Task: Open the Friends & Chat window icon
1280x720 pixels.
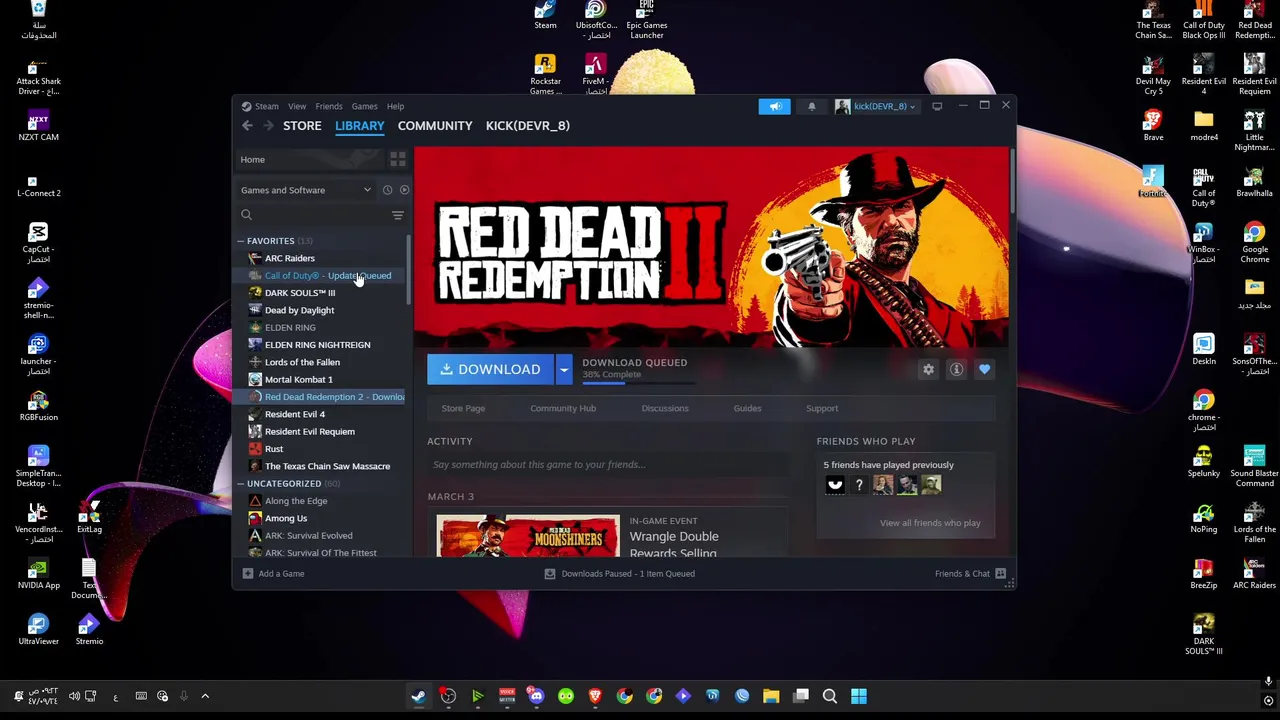Action: (1000, 574)
